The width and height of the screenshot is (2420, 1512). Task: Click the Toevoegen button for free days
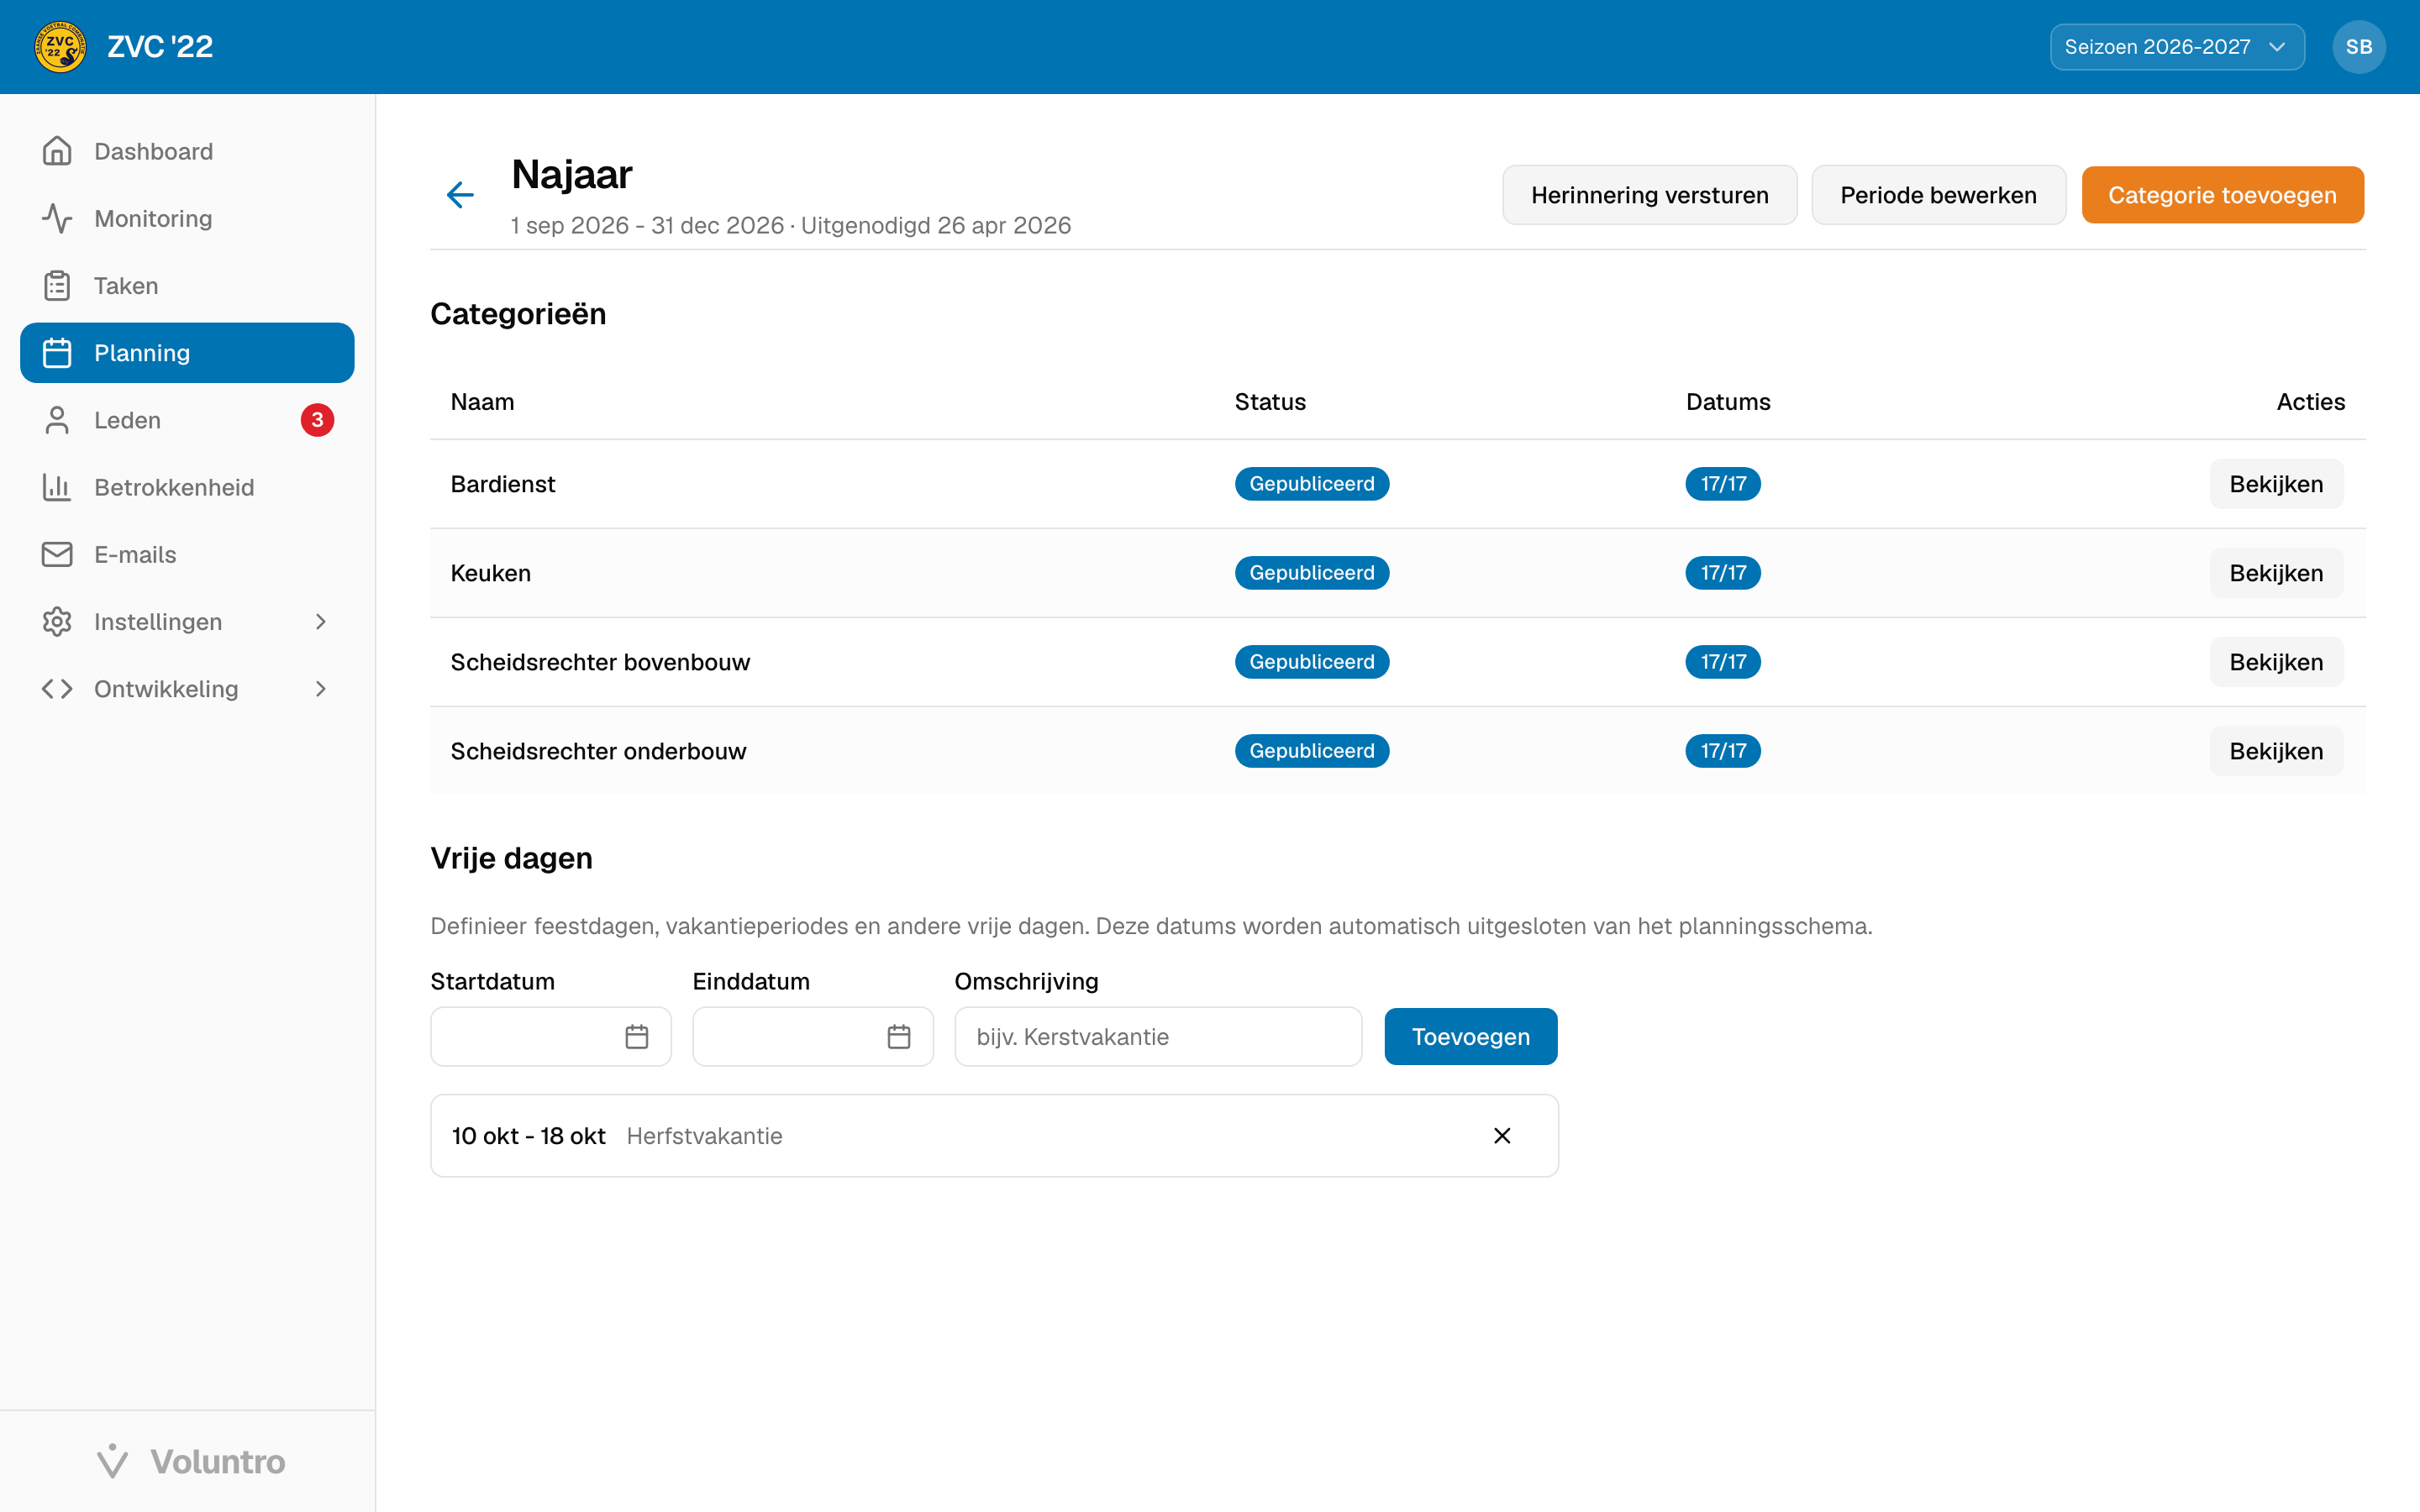[x=1470, y=1037]
